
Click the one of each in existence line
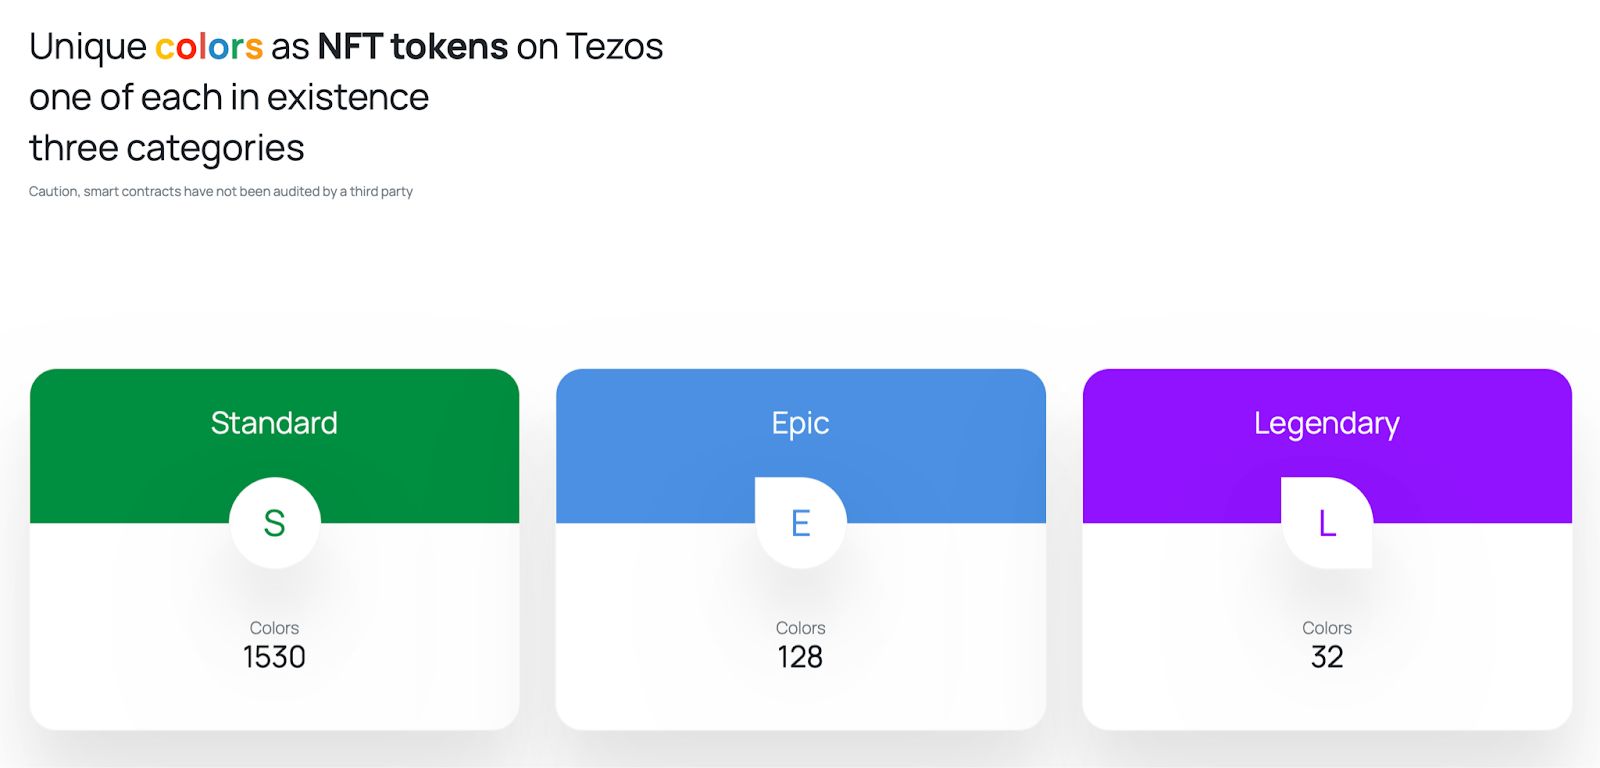229,98
